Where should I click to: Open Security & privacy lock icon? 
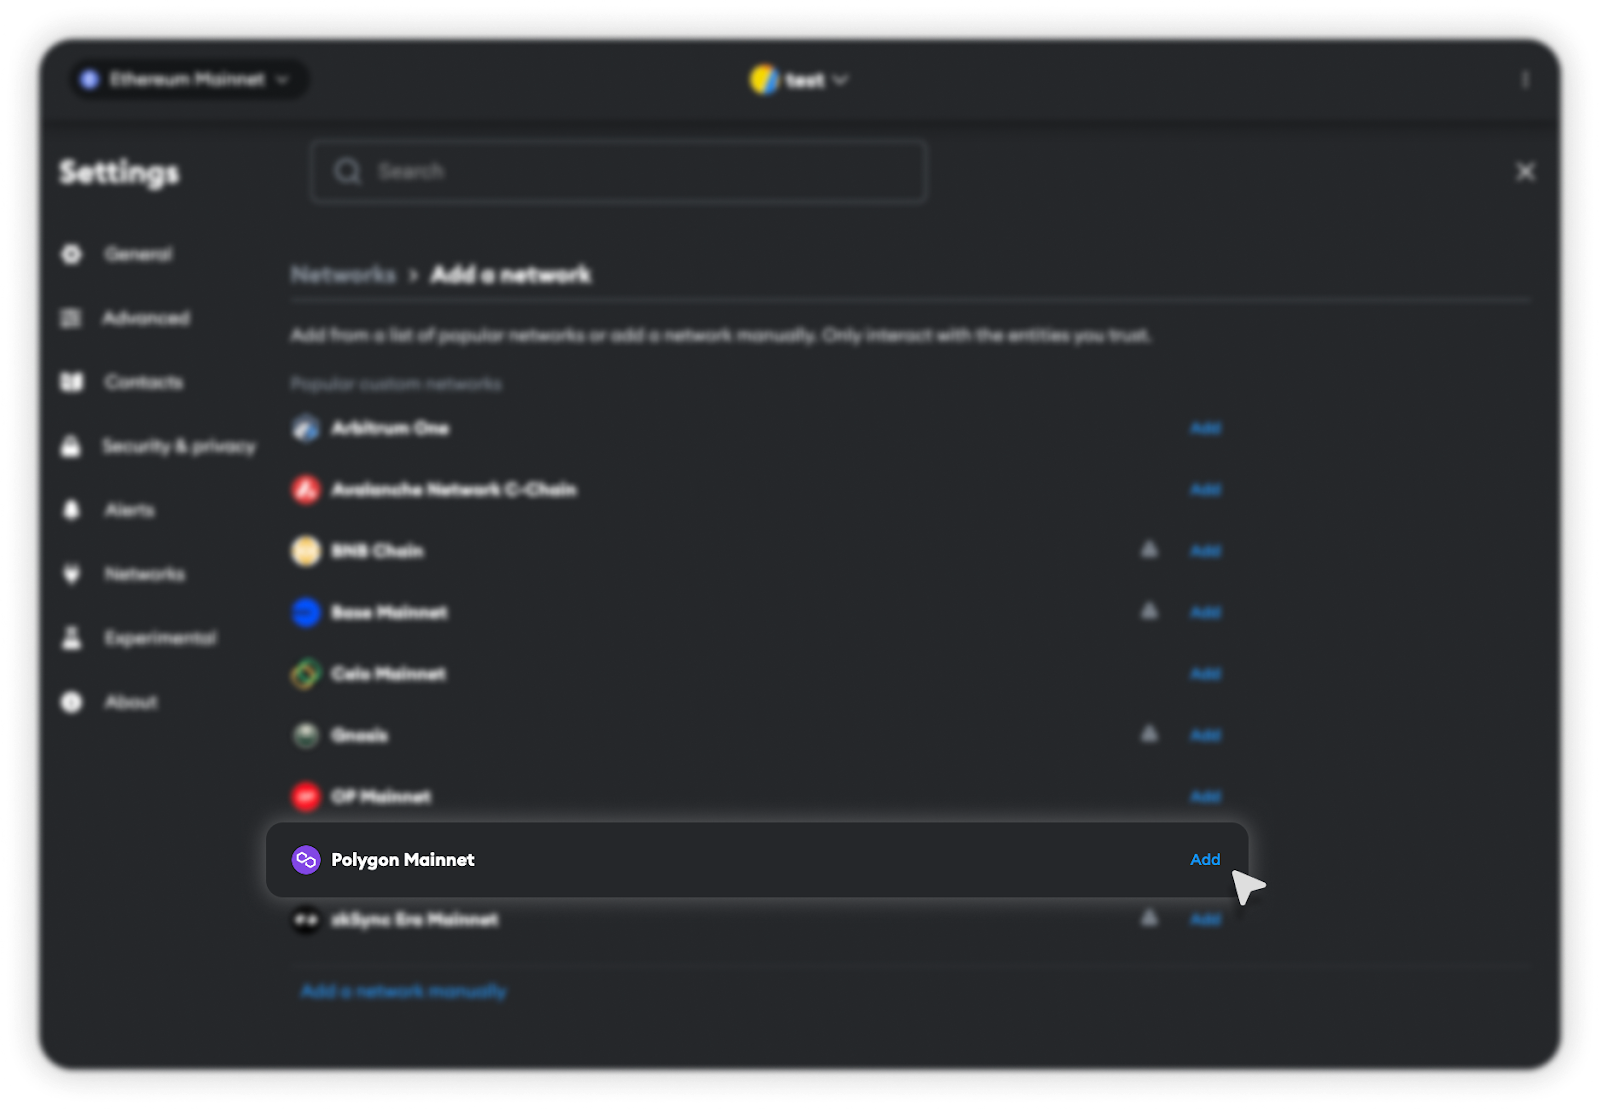pos(71,446)
